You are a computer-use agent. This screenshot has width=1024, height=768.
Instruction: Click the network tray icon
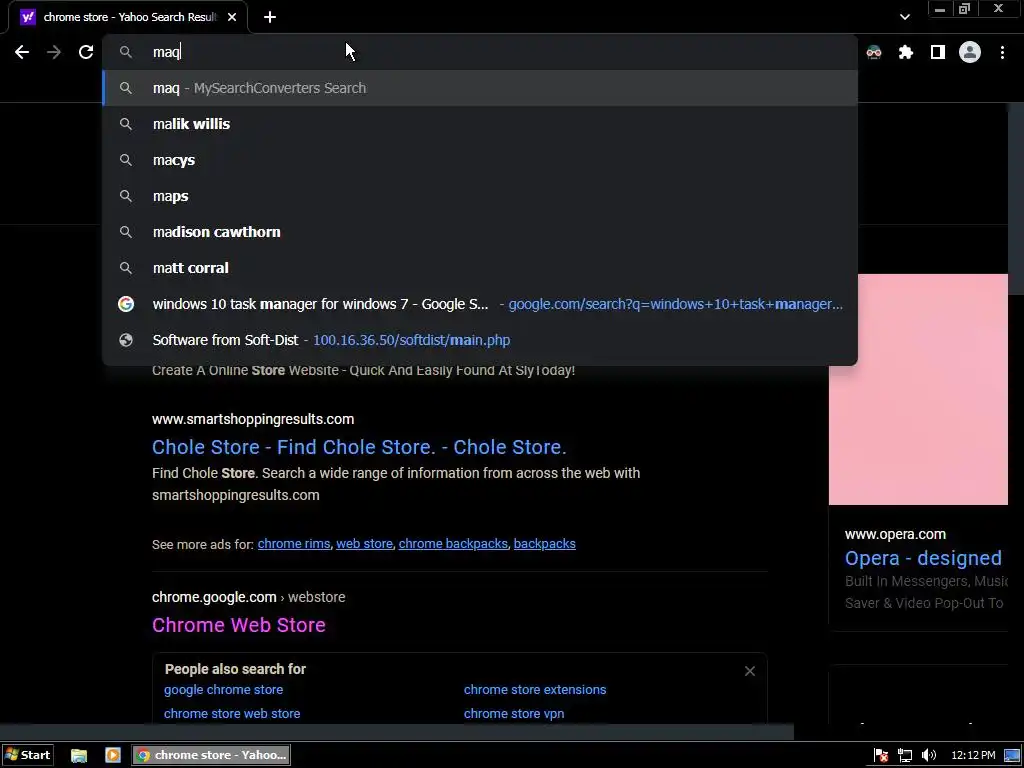904,756
